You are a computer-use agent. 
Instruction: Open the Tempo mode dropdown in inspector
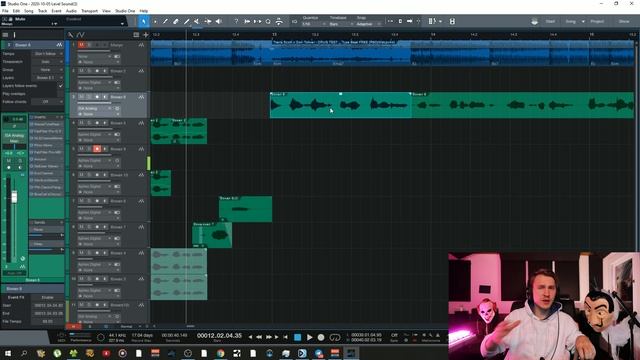coord(48,54)
